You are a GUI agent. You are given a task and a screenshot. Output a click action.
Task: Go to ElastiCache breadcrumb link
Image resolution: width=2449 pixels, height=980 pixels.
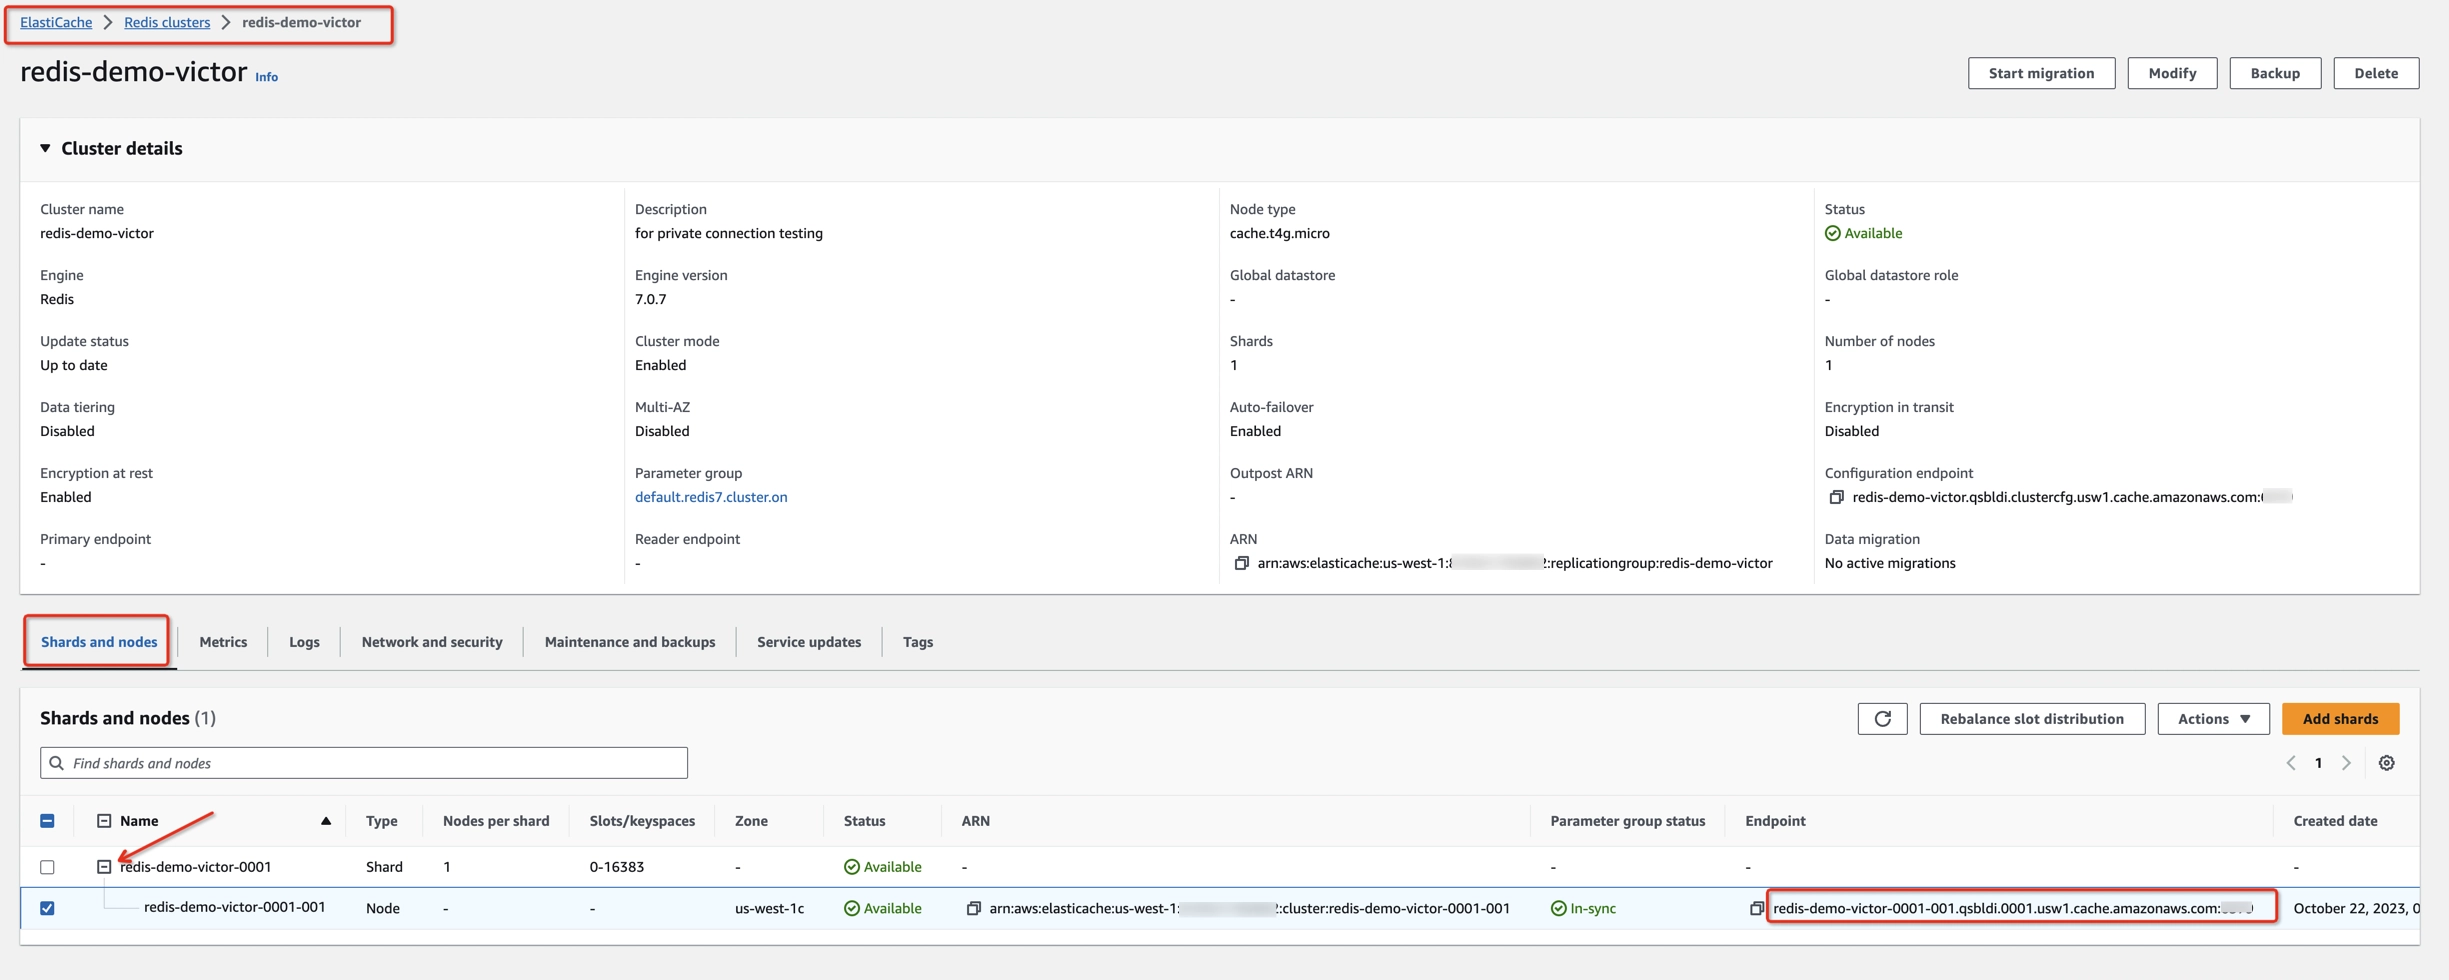[56, 22]
